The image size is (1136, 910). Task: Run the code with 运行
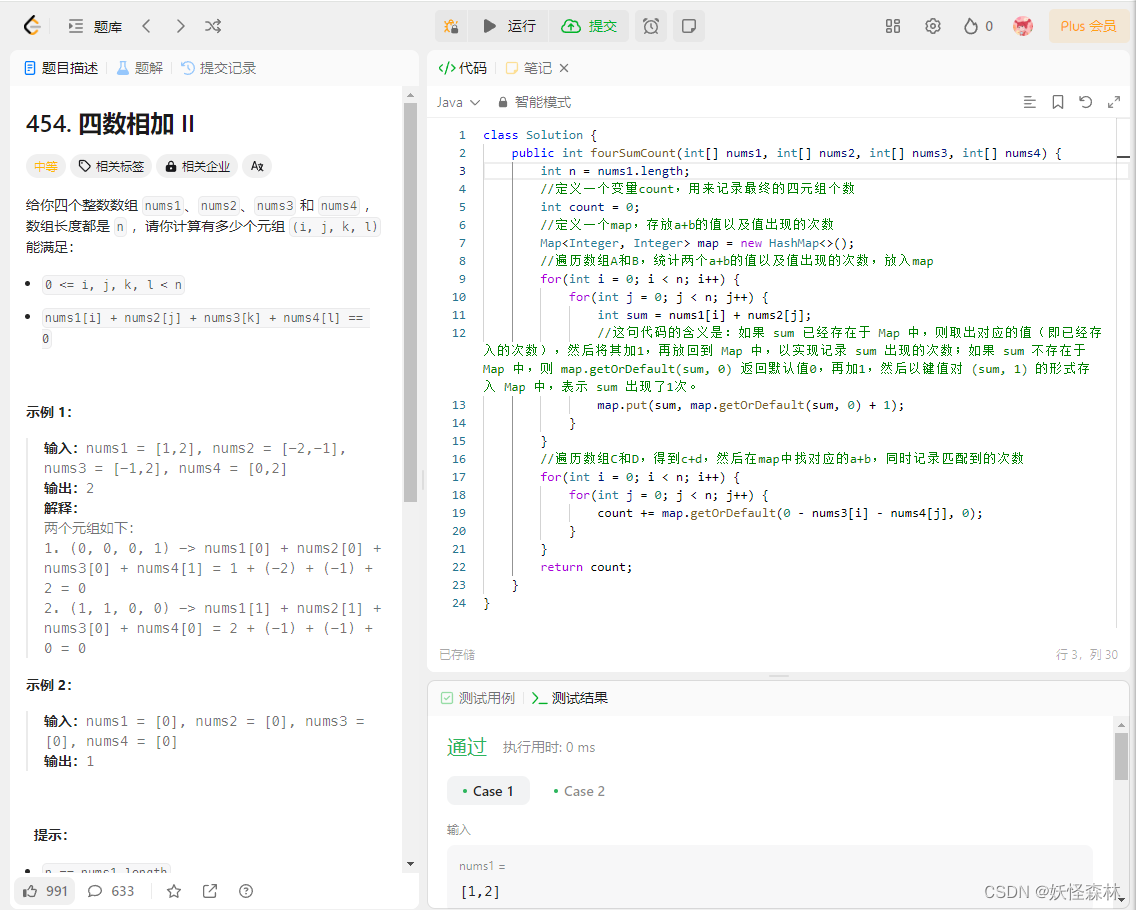click(510, 26)
